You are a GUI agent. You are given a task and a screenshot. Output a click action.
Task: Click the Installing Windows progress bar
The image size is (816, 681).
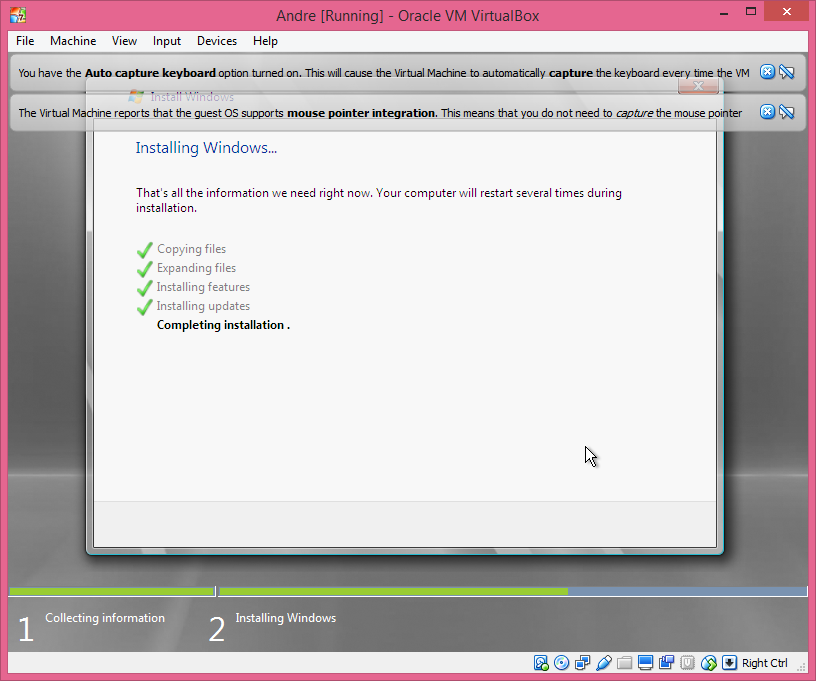[x=513, y=592]
